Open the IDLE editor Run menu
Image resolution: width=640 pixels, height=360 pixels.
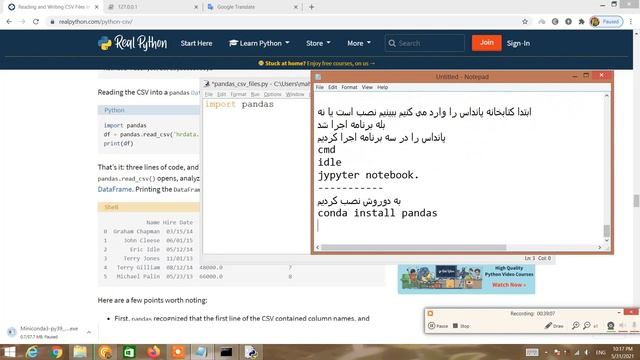pyautogui.click(x=255, y=94)
